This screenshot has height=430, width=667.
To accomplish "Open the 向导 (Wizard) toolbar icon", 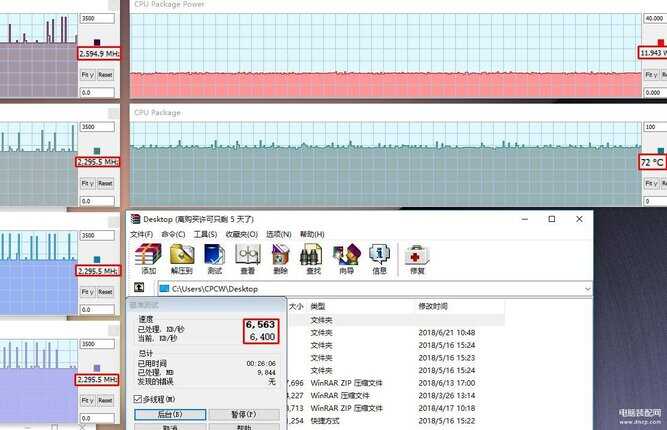I will click(x=346, y=259).
